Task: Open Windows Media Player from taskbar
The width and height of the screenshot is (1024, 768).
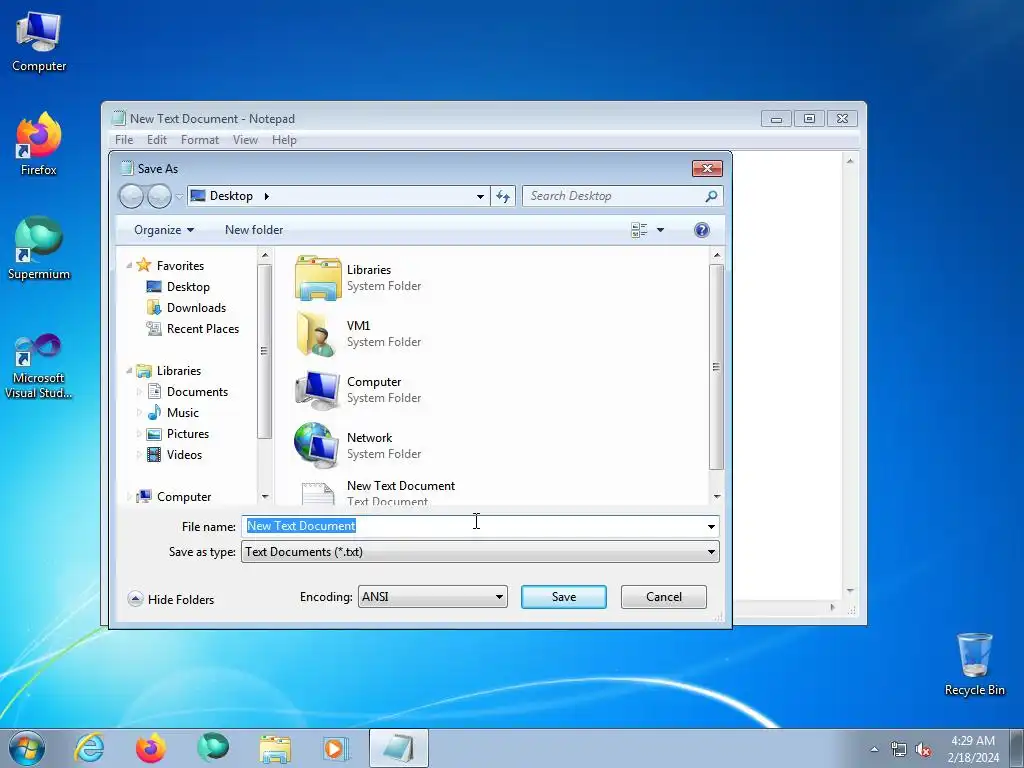Action: (x=336, y=748)
